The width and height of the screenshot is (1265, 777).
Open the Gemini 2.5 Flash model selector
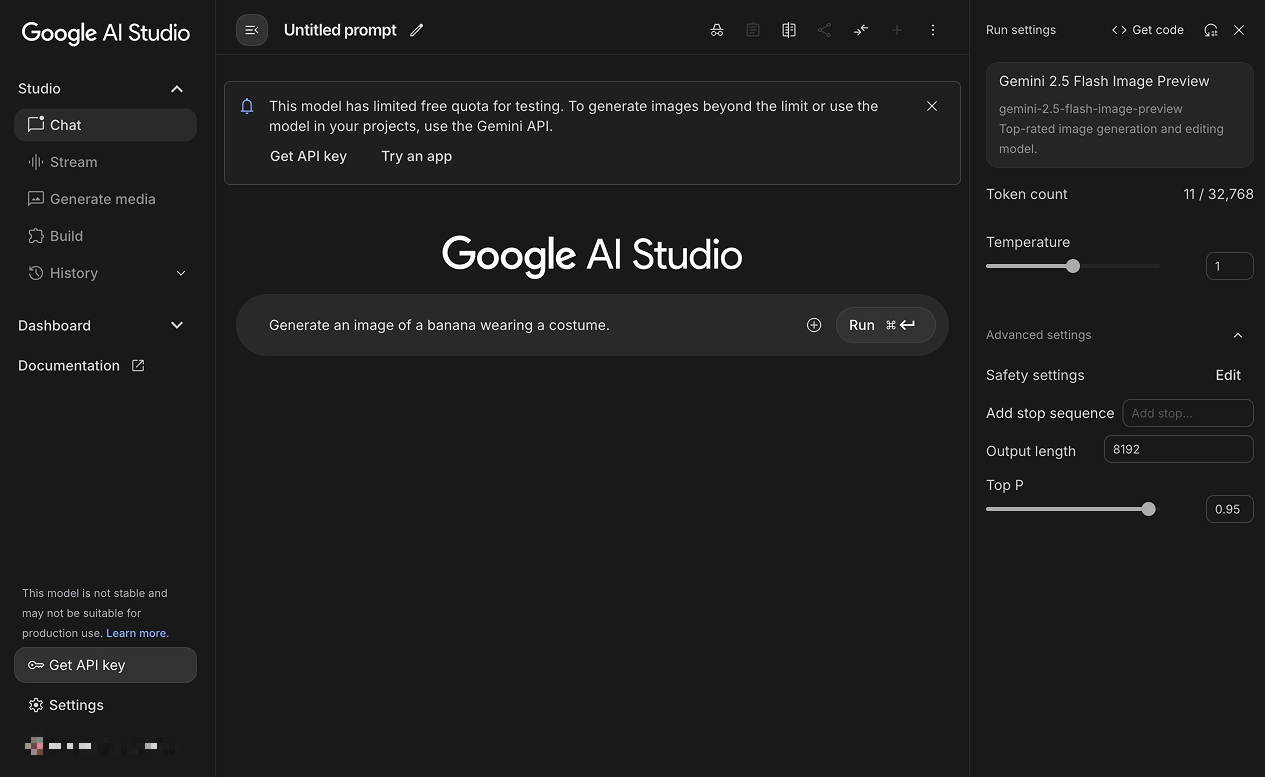[1120, 115]
